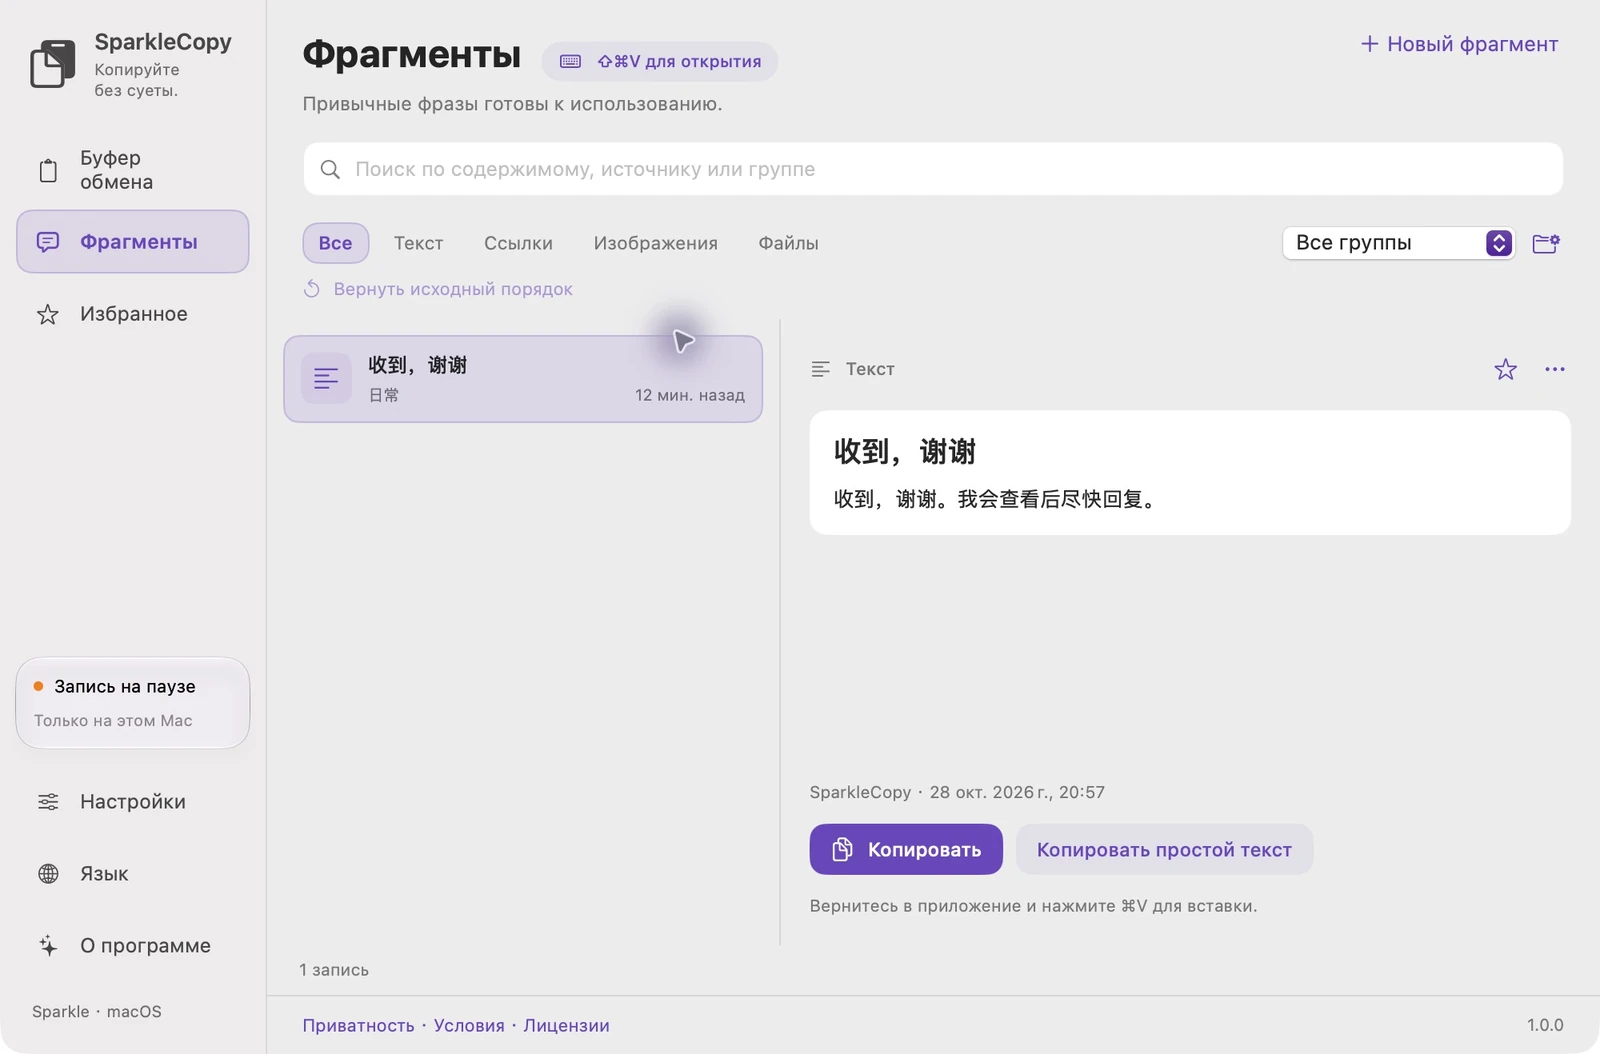Click the 12 мин. назад timestamp

coord(690,395)
